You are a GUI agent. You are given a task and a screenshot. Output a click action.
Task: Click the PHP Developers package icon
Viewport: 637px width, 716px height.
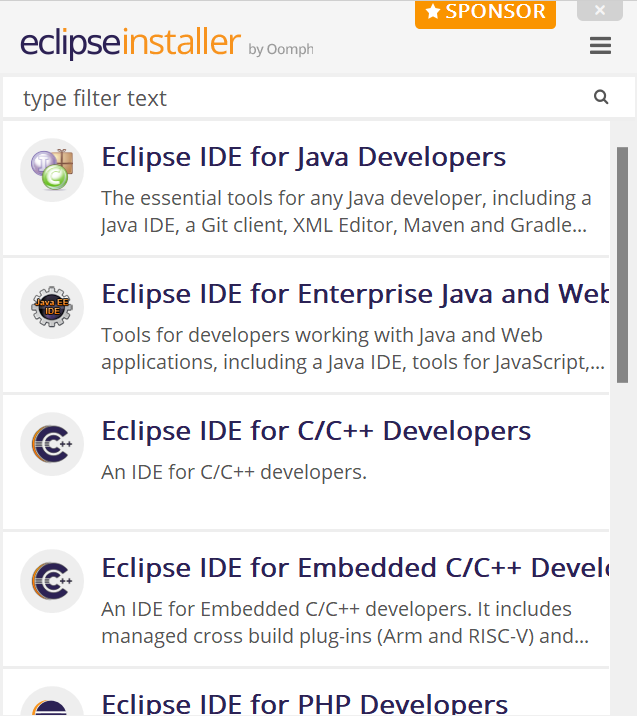tap(52, 701)
